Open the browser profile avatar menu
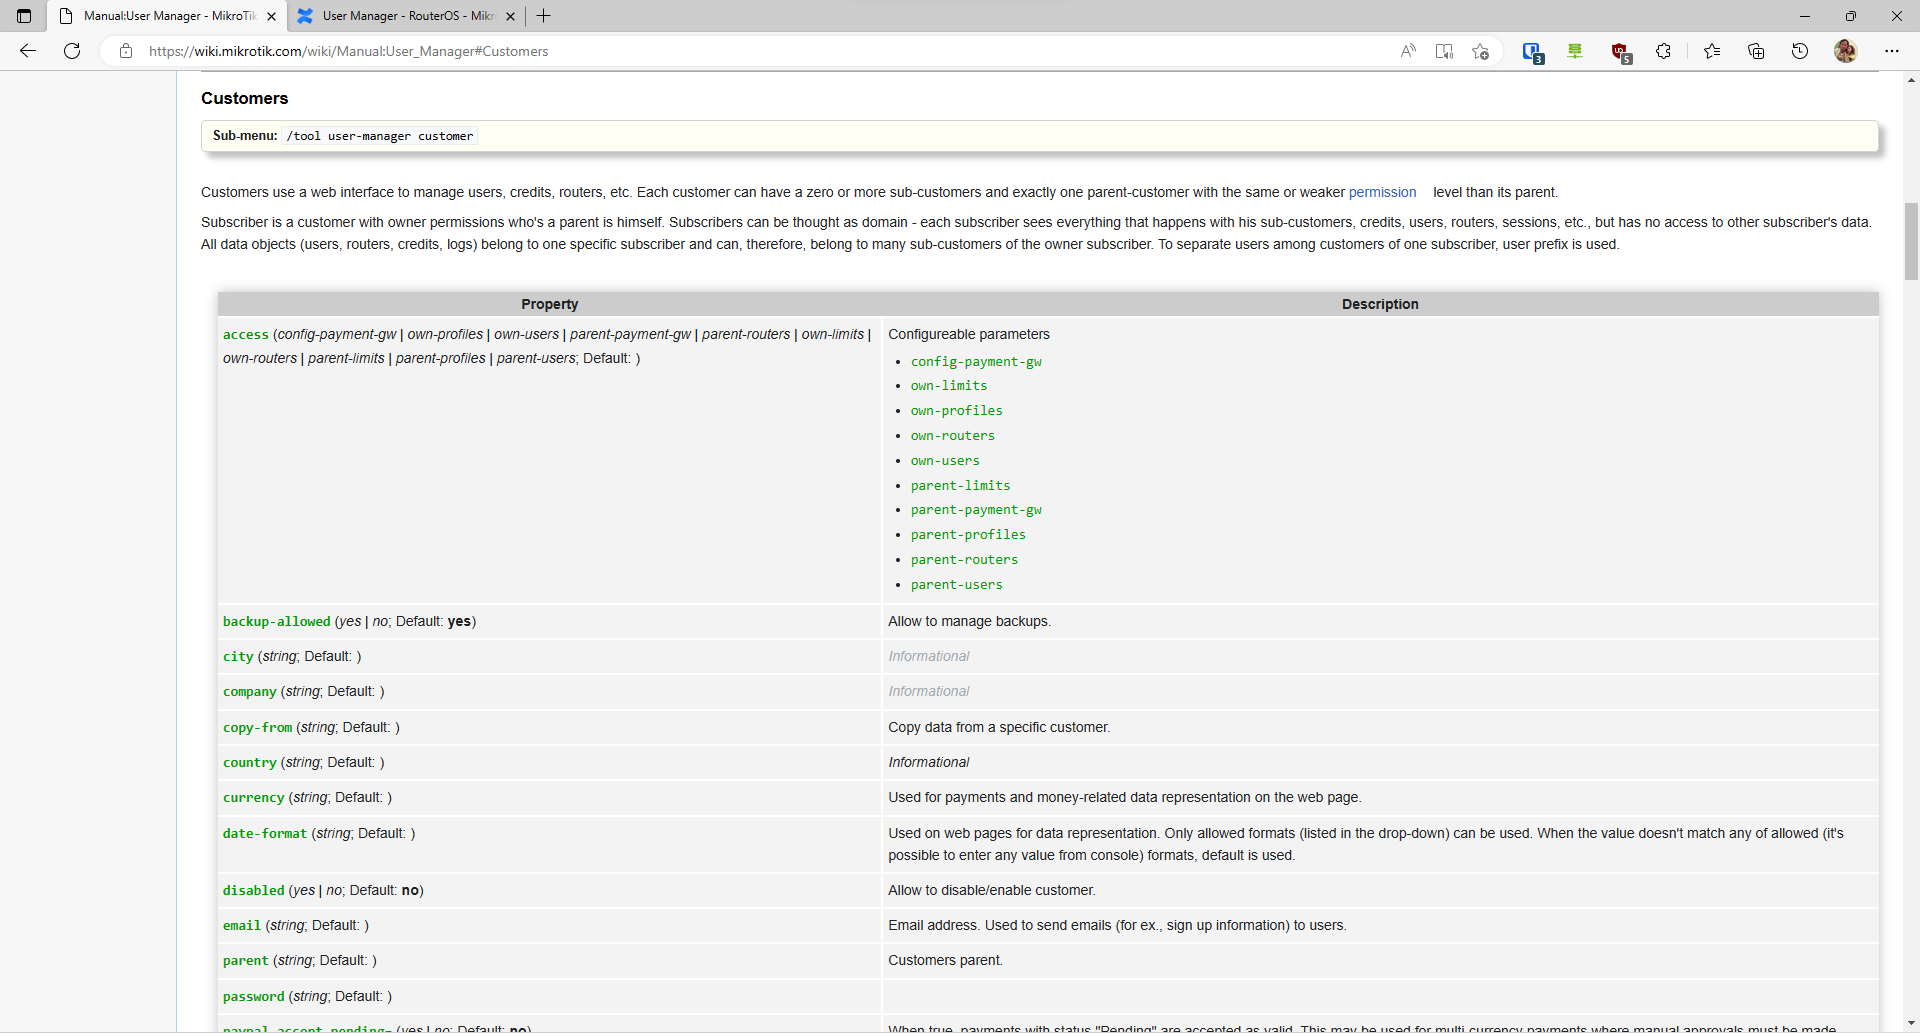The width and height of the screenshot is (1920, 1033). click(1846, 51)
